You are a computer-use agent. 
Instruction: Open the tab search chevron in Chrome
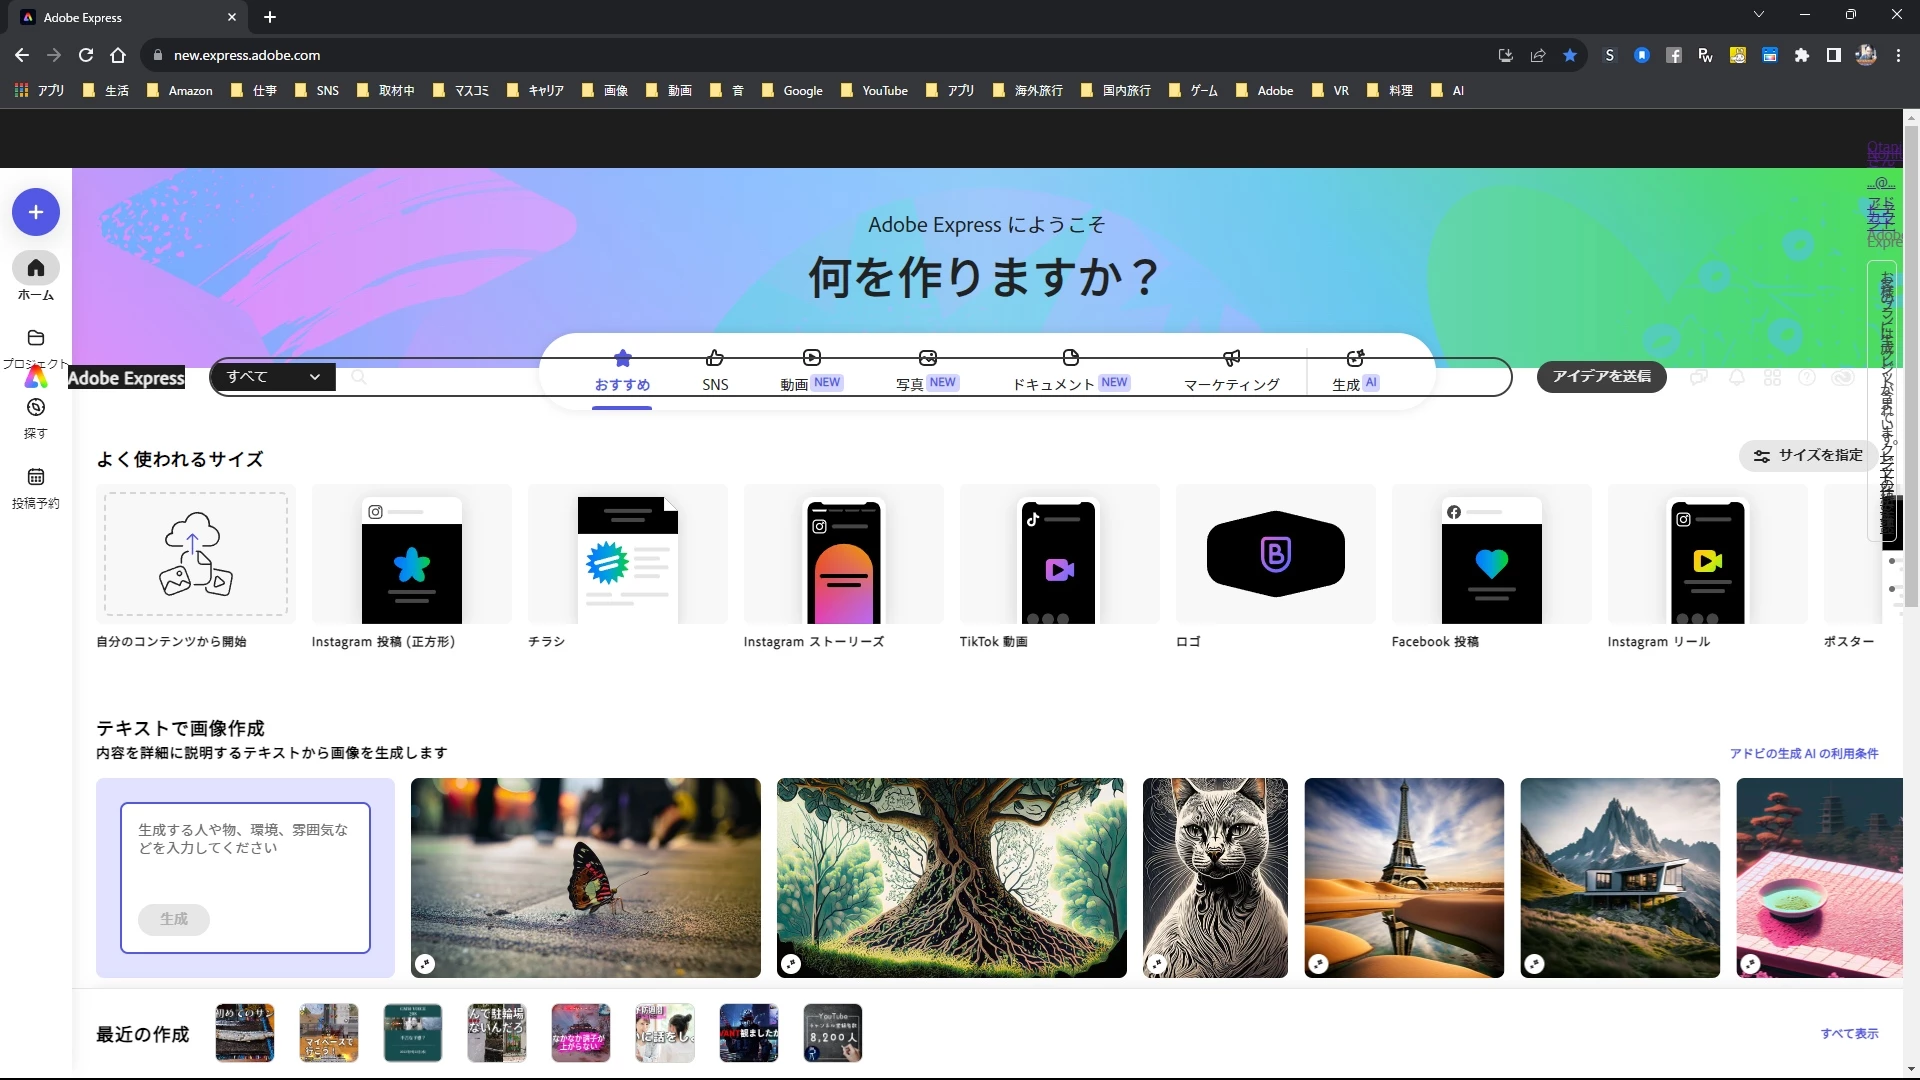1758,15
